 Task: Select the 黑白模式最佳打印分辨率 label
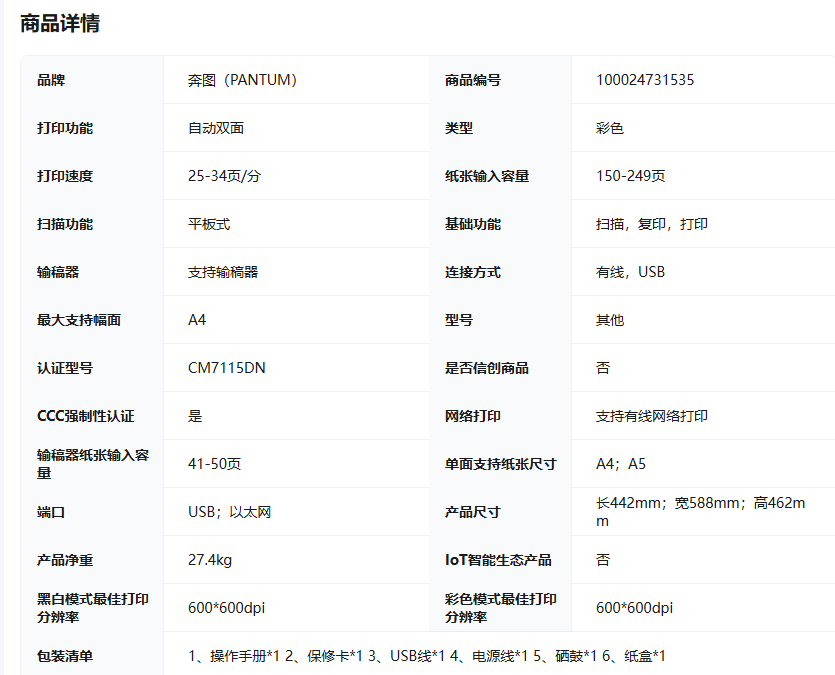(x=93, y=607)
